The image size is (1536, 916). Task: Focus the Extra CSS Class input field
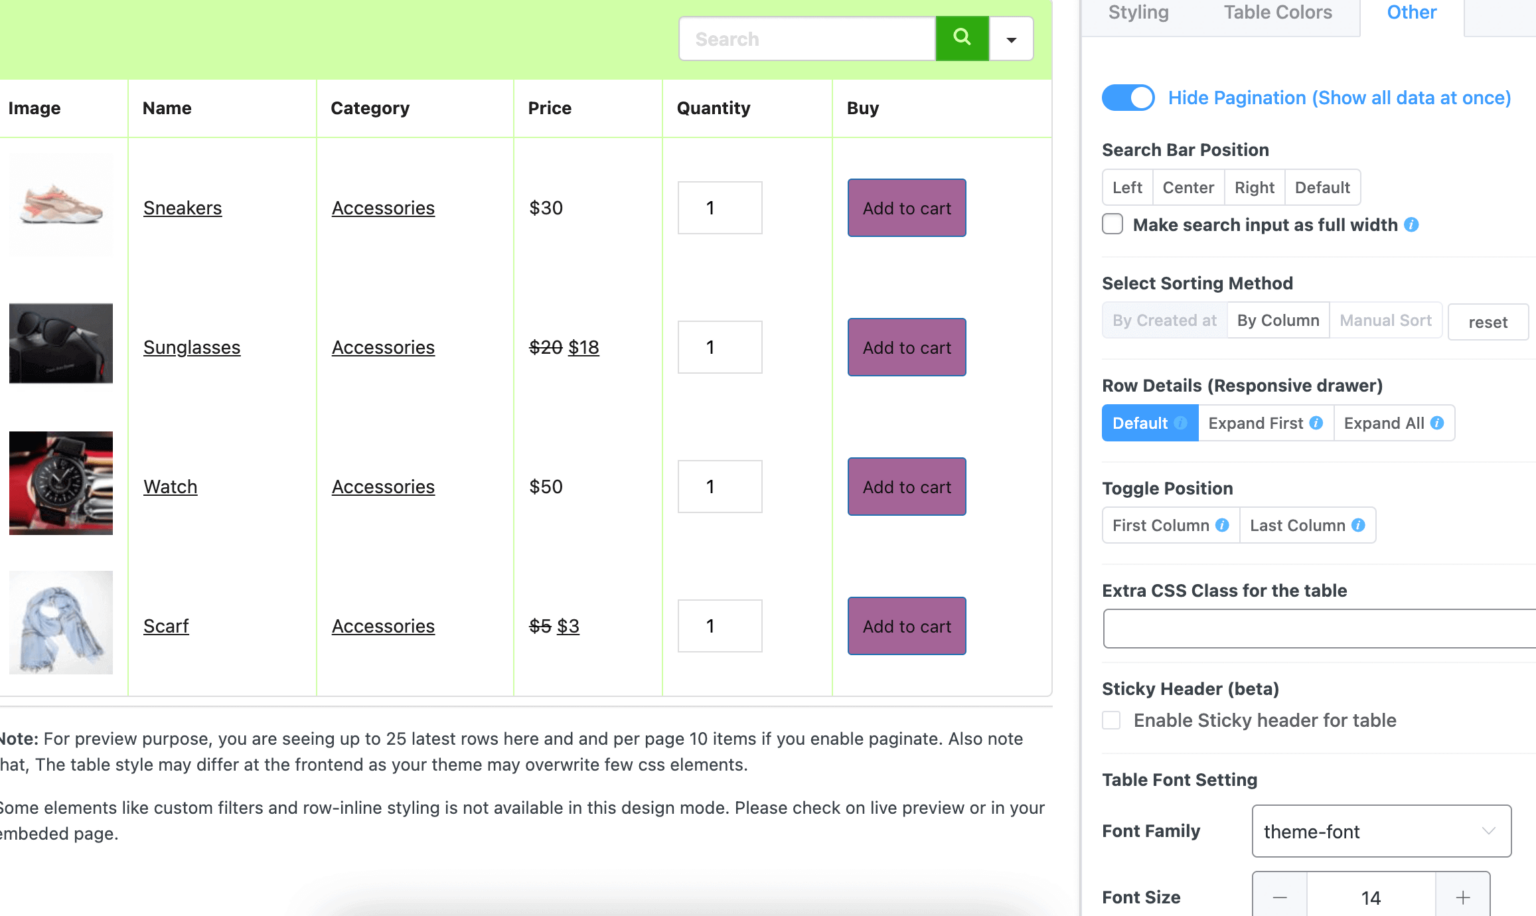tap(1319, 629)
